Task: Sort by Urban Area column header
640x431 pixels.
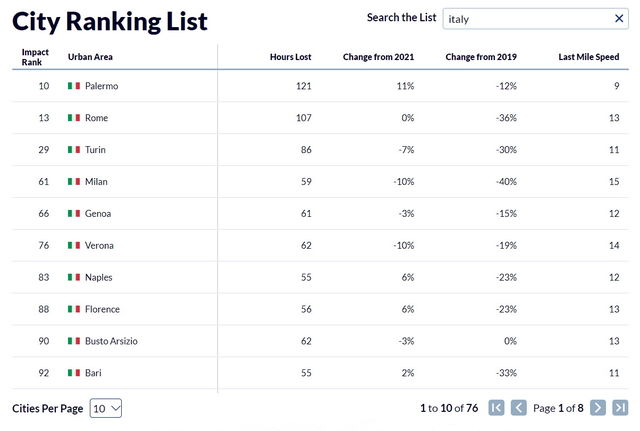Action: point(90,57)
